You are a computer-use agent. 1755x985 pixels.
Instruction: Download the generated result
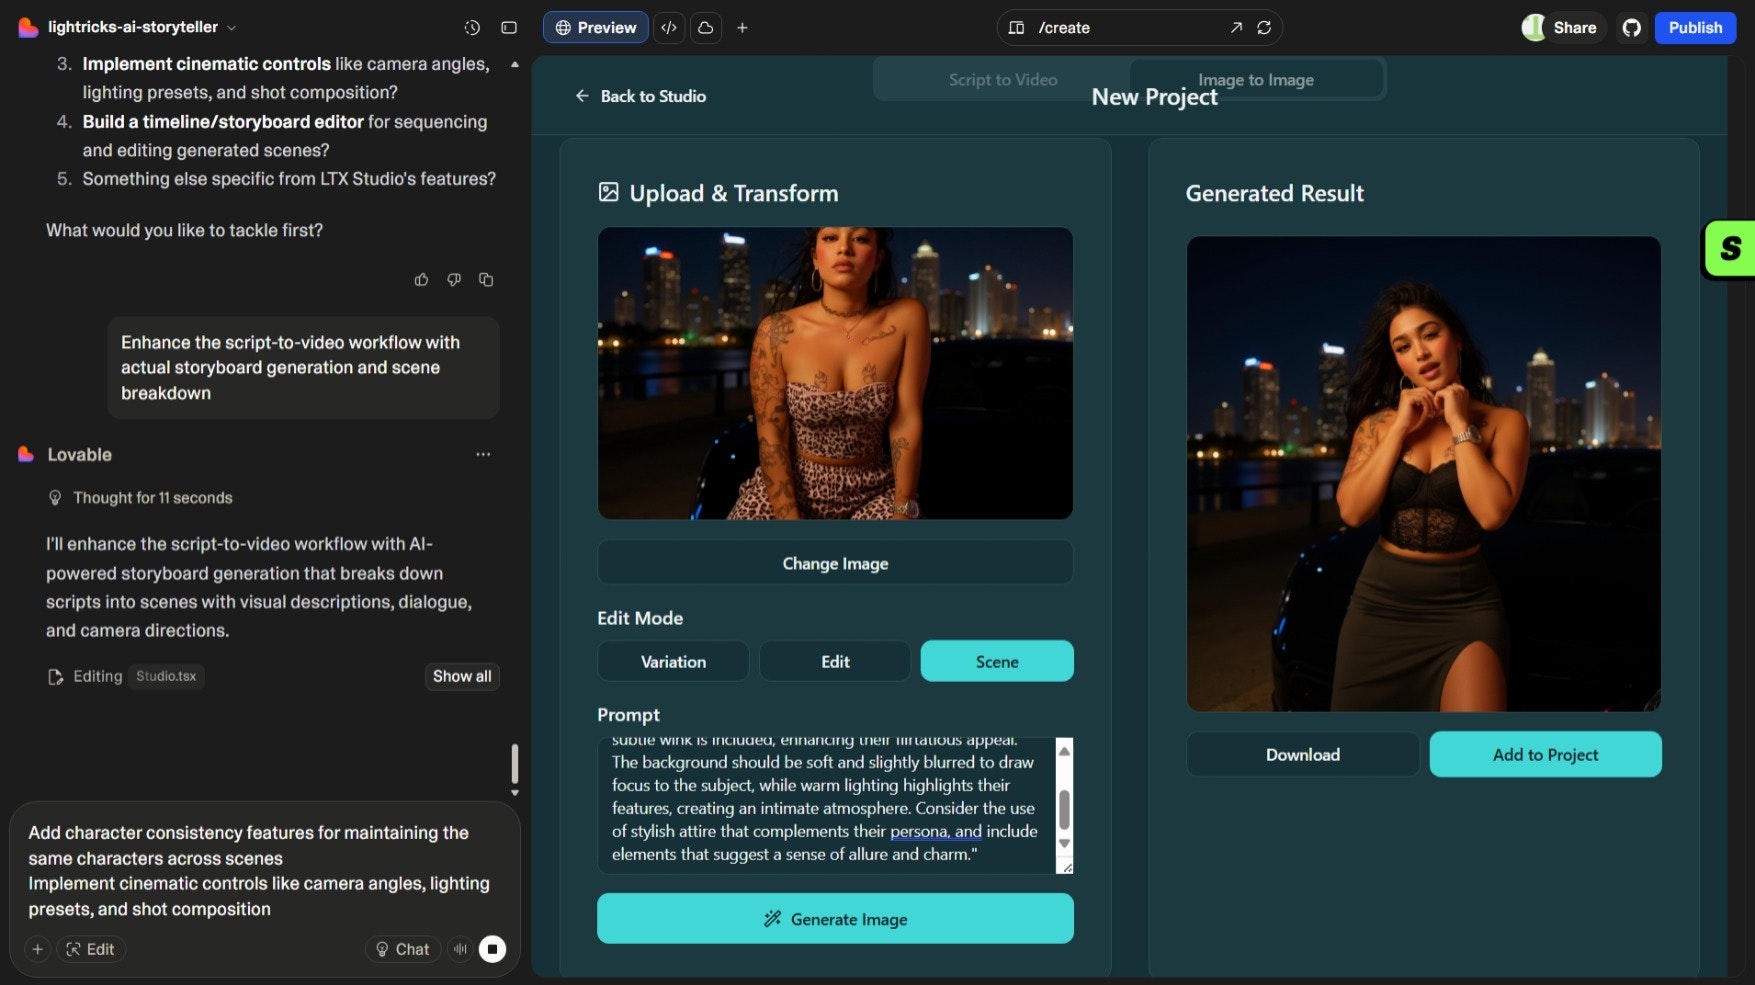1302,754
